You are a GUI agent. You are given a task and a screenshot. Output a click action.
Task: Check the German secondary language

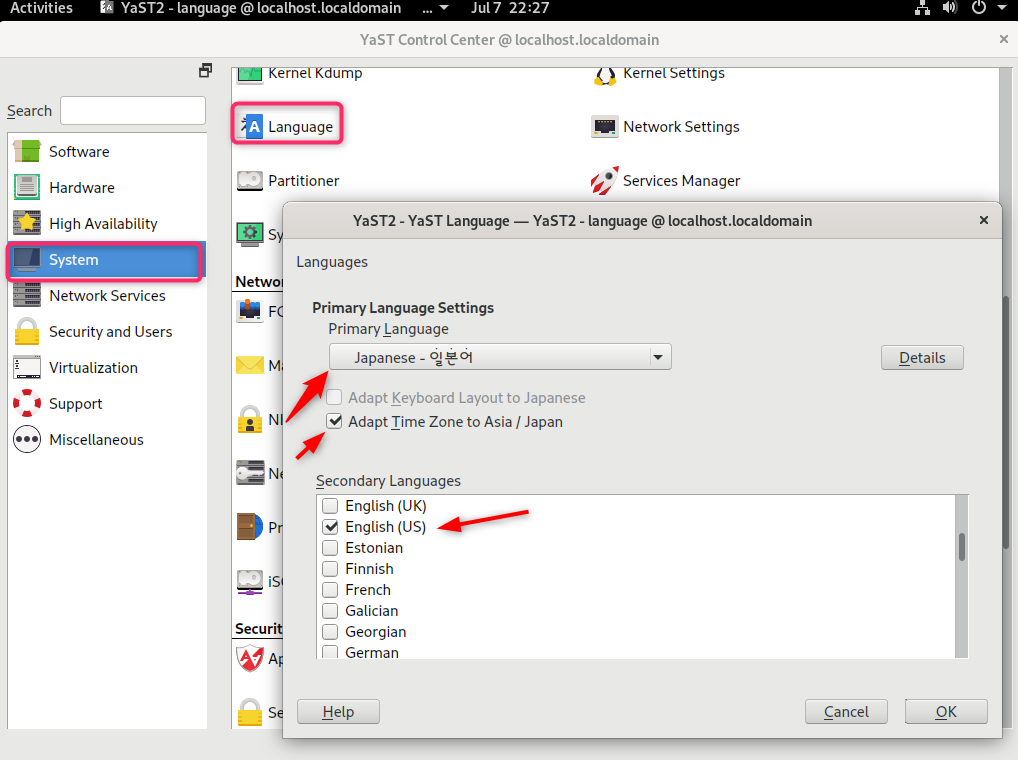pyautogui.click(x=330, y=652)
